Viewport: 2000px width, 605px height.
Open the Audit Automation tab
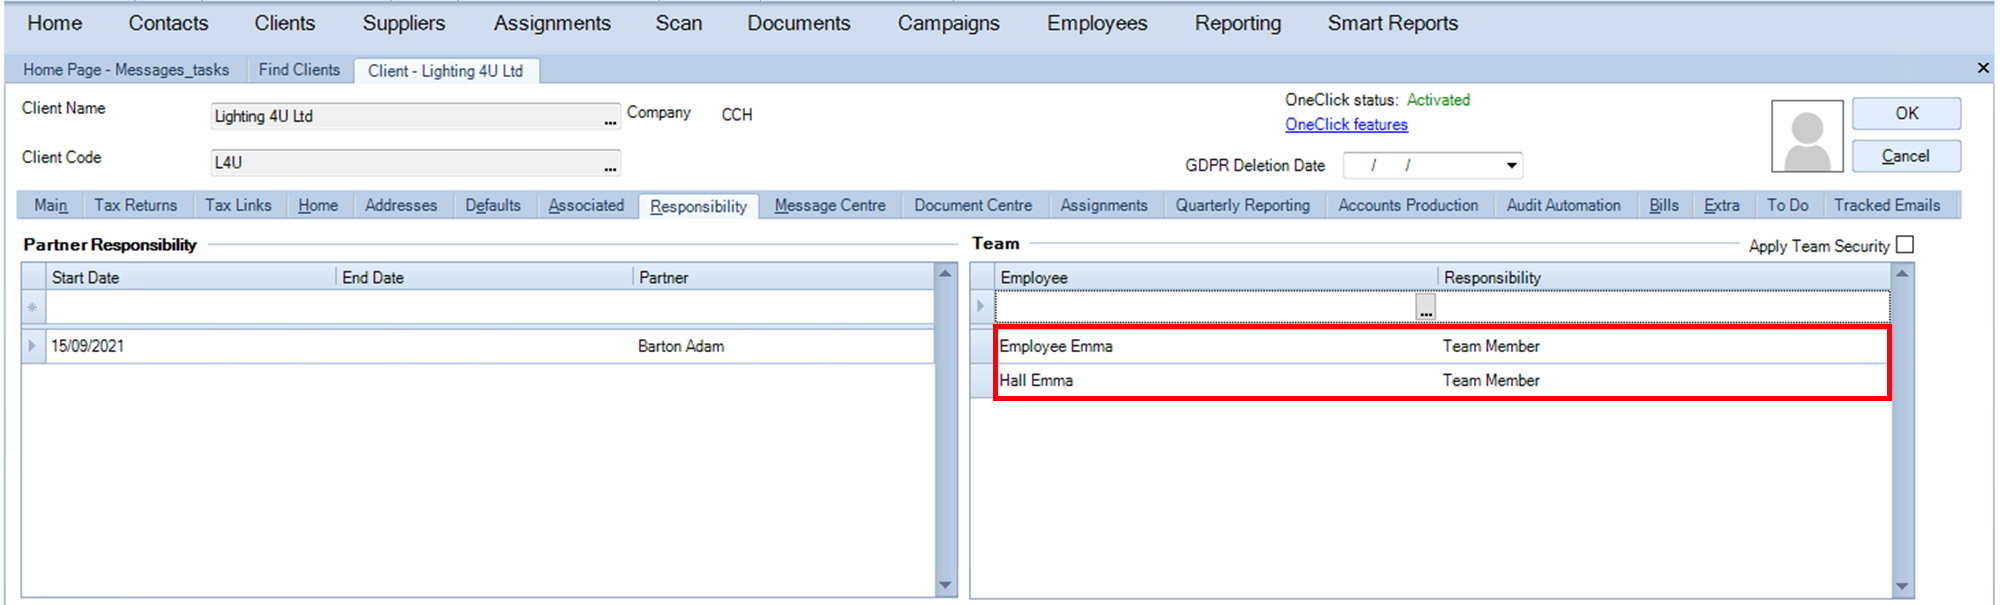(x=1564, y=205)
